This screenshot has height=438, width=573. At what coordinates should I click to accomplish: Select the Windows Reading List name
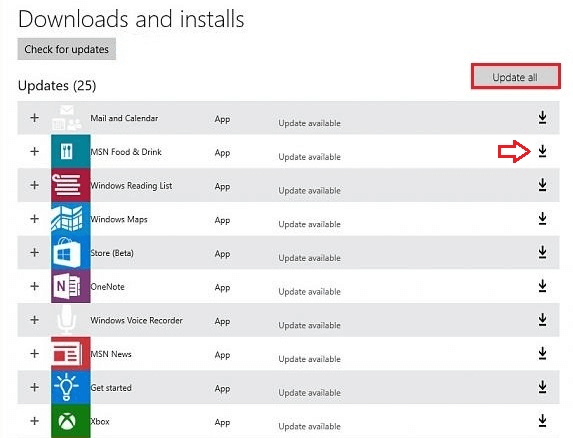coord(131,185)
